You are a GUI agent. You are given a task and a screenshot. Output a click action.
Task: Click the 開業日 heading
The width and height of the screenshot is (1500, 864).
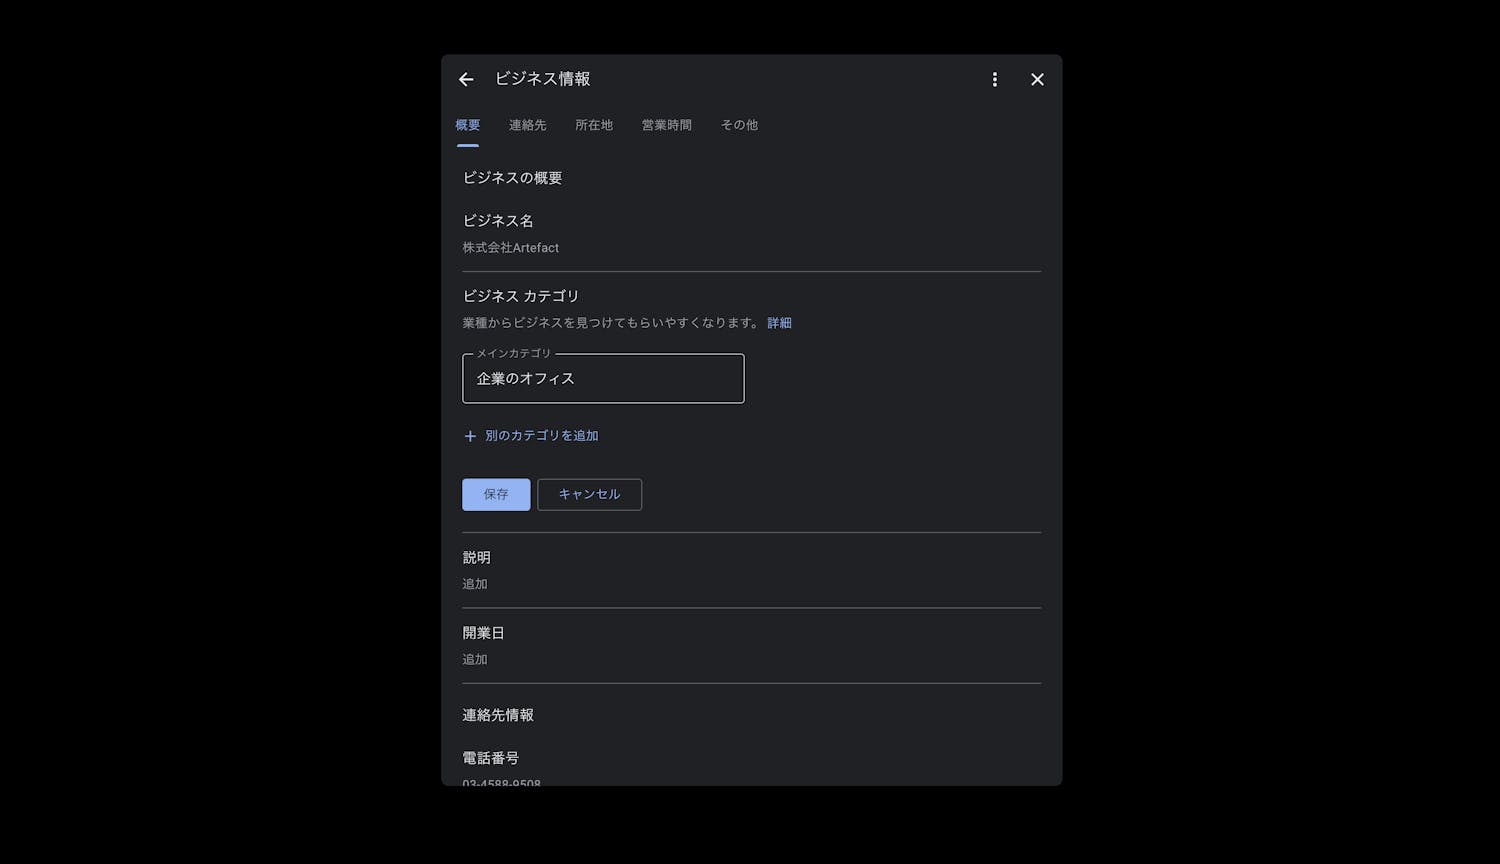483,633
